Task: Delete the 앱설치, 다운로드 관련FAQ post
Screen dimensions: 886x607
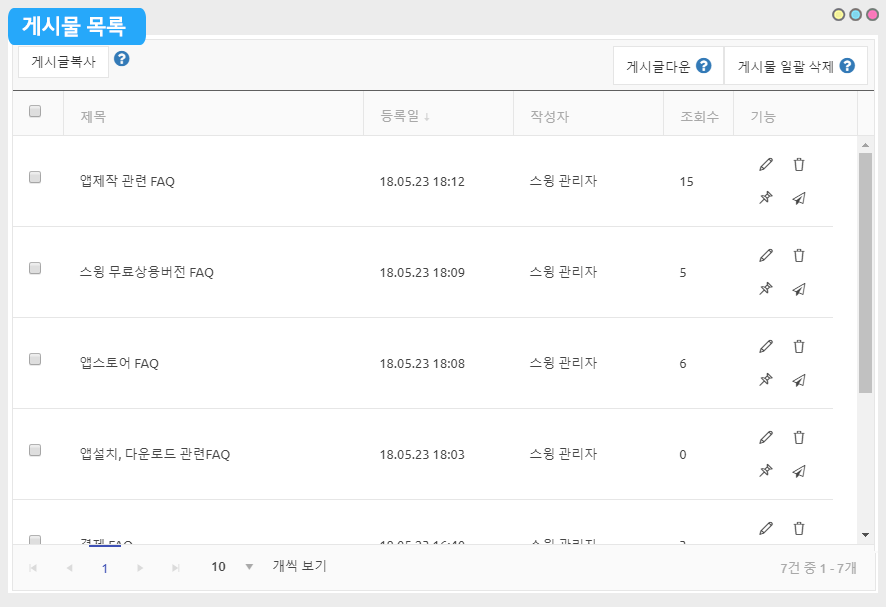Action: point(798,437)
